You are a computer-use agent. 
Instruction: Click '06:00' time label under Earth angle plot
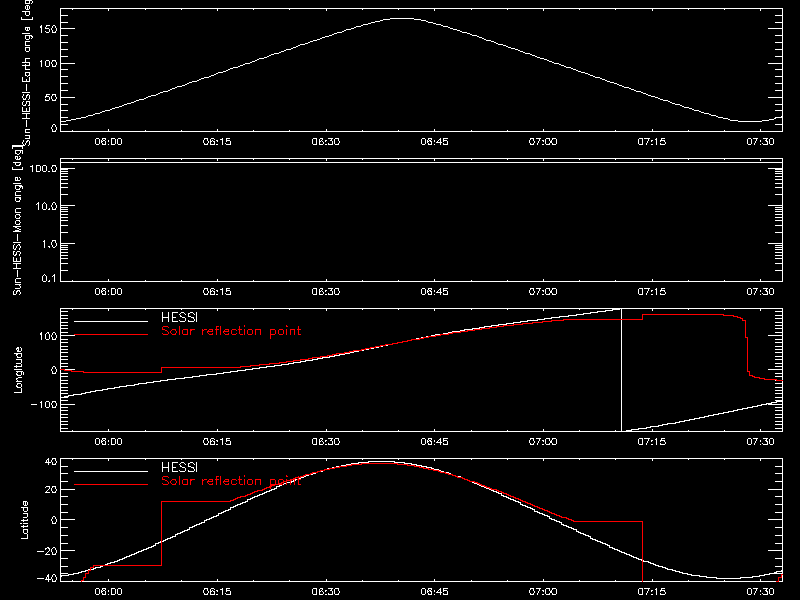click(108, 142)
